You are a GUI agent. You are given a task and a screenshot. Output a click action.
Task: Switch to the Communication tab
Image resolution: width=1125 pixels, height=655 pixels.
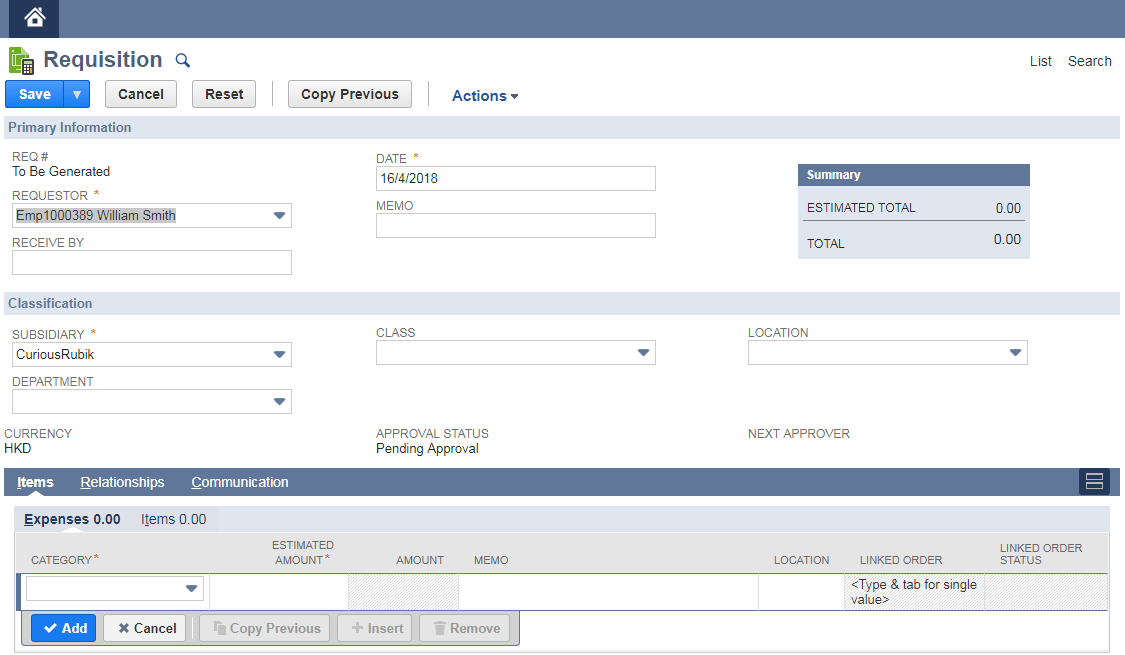point(239,482)
